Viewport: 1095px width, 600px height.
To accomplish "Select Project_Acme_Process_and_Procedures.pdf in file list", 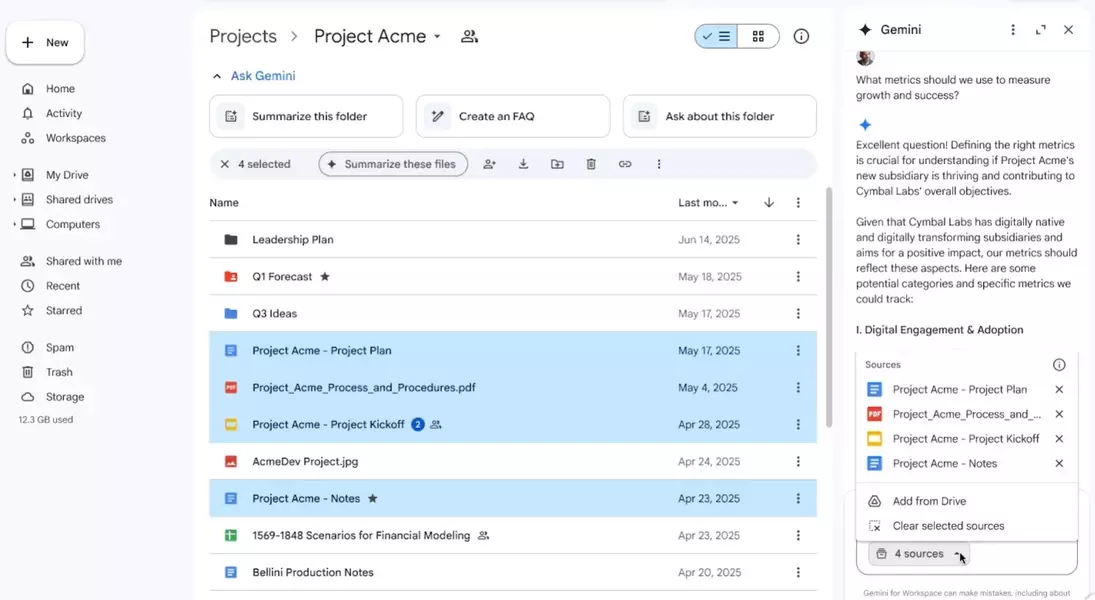I will click(513, 388).
